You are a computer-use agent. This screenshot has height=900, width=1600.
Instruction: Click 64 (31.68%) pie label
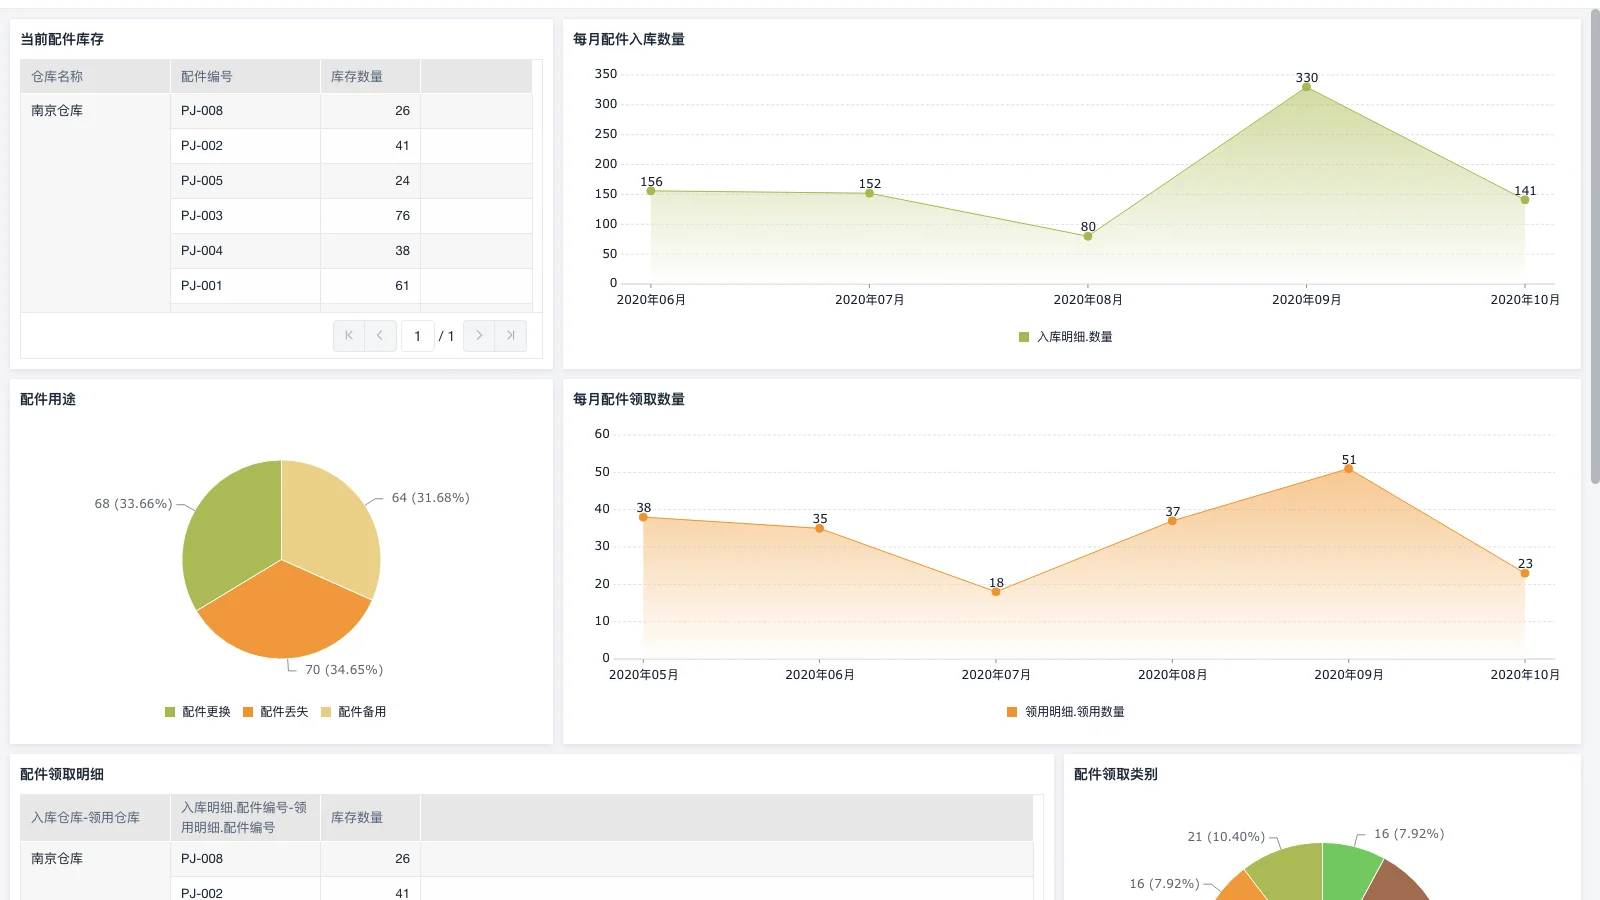coord(431,498)
